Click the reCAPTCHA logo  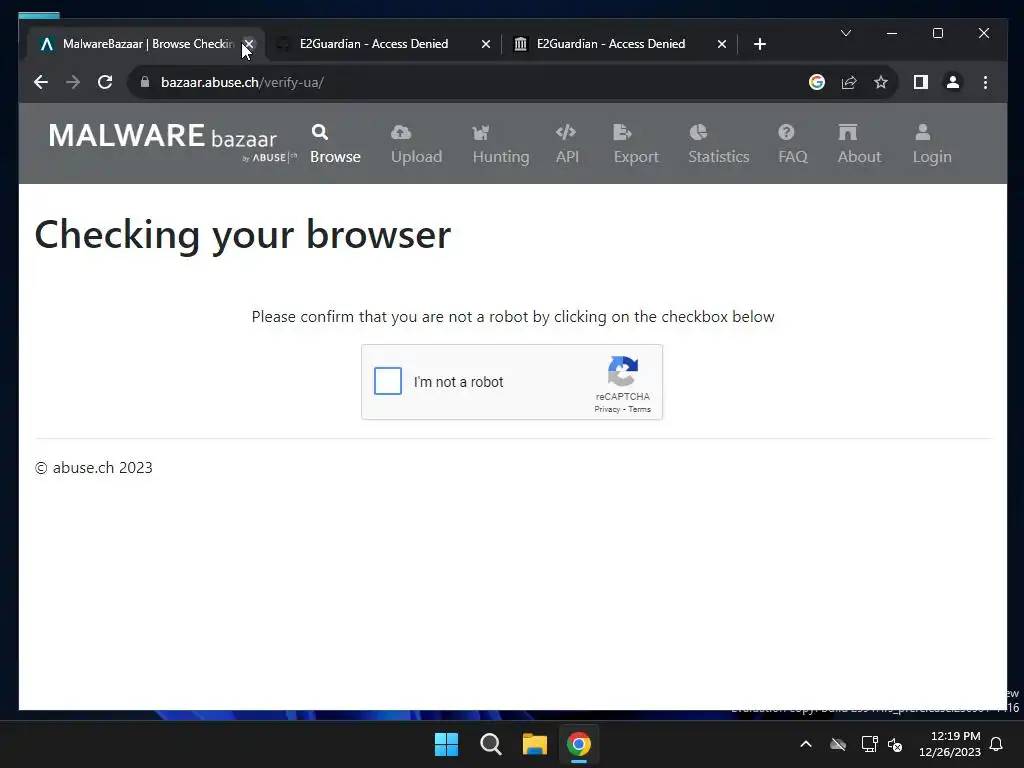[623, 372]
